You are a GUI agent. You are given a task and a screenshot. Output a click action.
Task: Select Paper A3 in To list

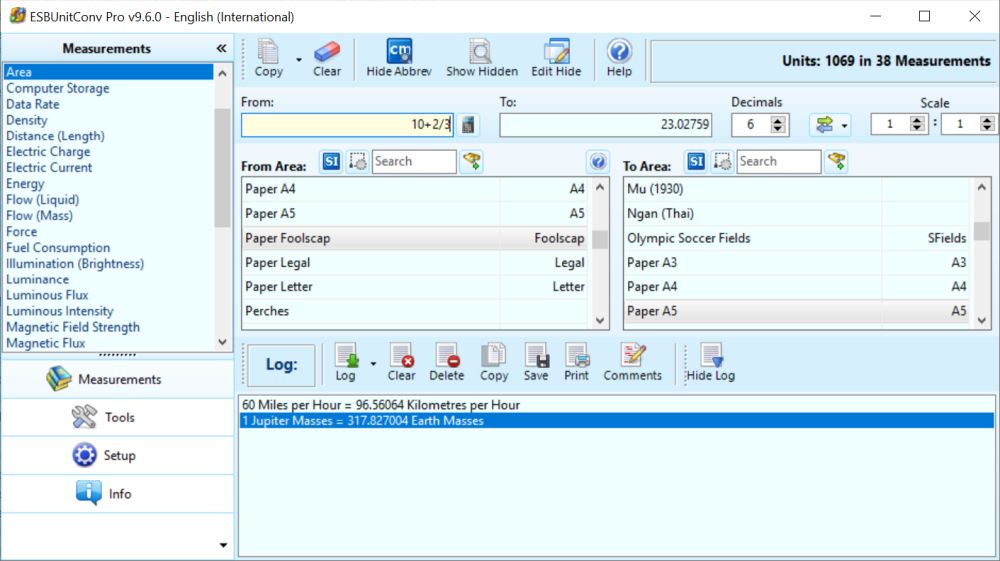(797, 263)
